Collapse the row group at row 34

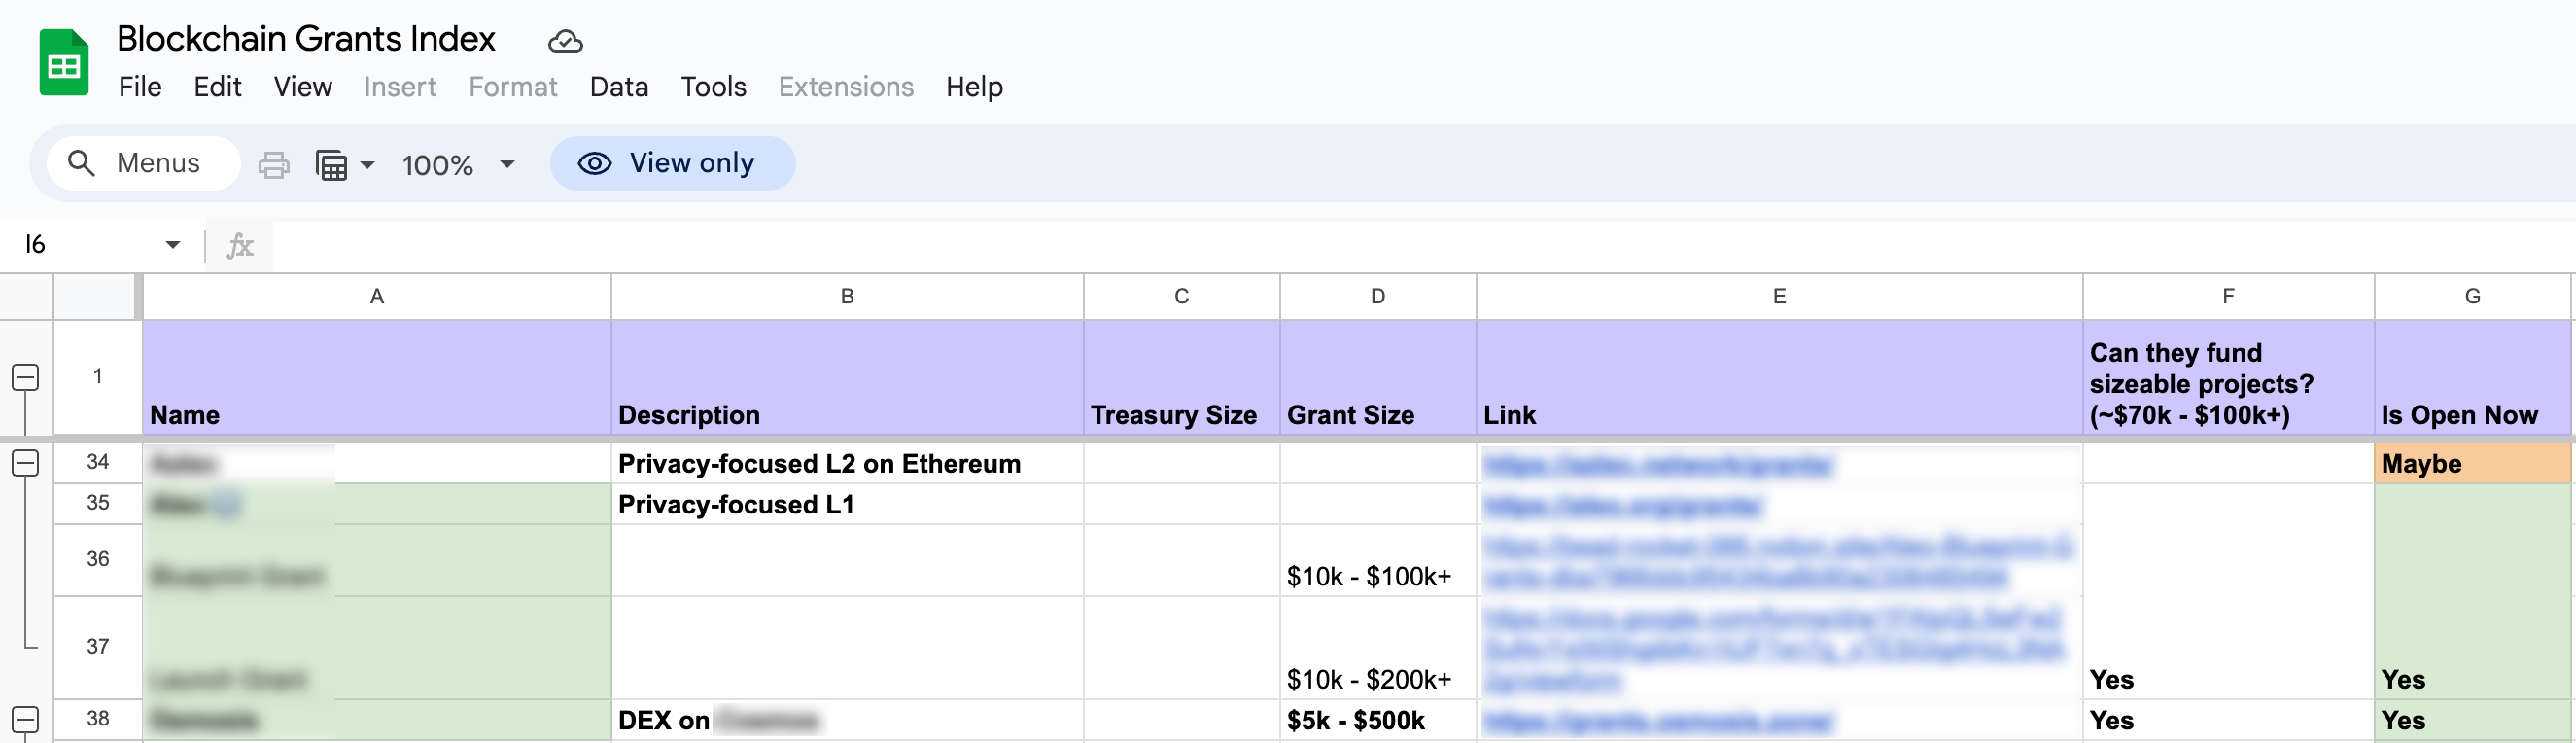coord(25,462)
